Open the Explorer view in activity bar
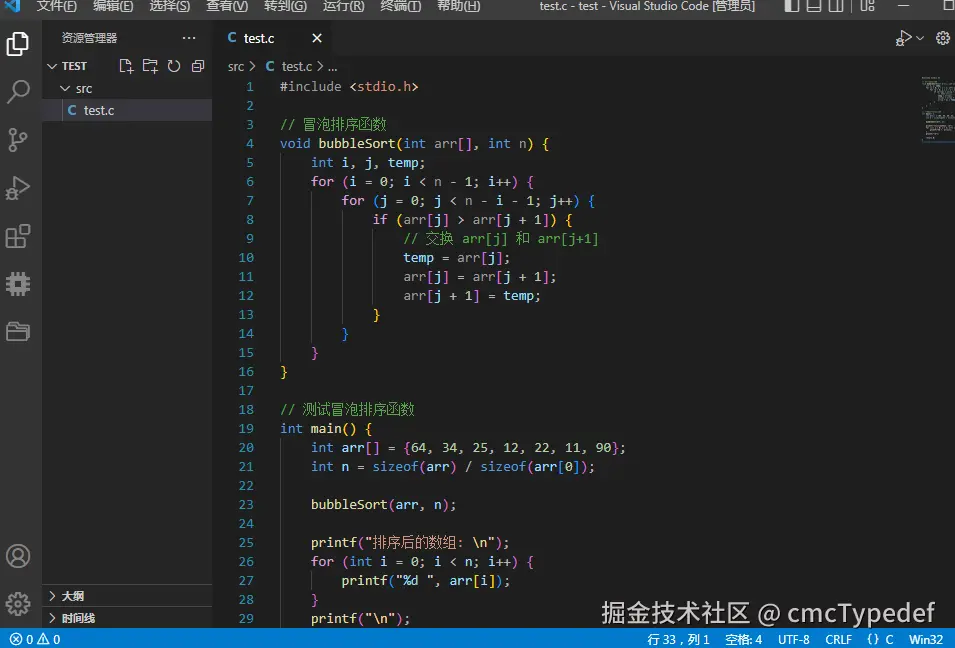The height and width of the screenshot is (648, 955). [18, 44]
